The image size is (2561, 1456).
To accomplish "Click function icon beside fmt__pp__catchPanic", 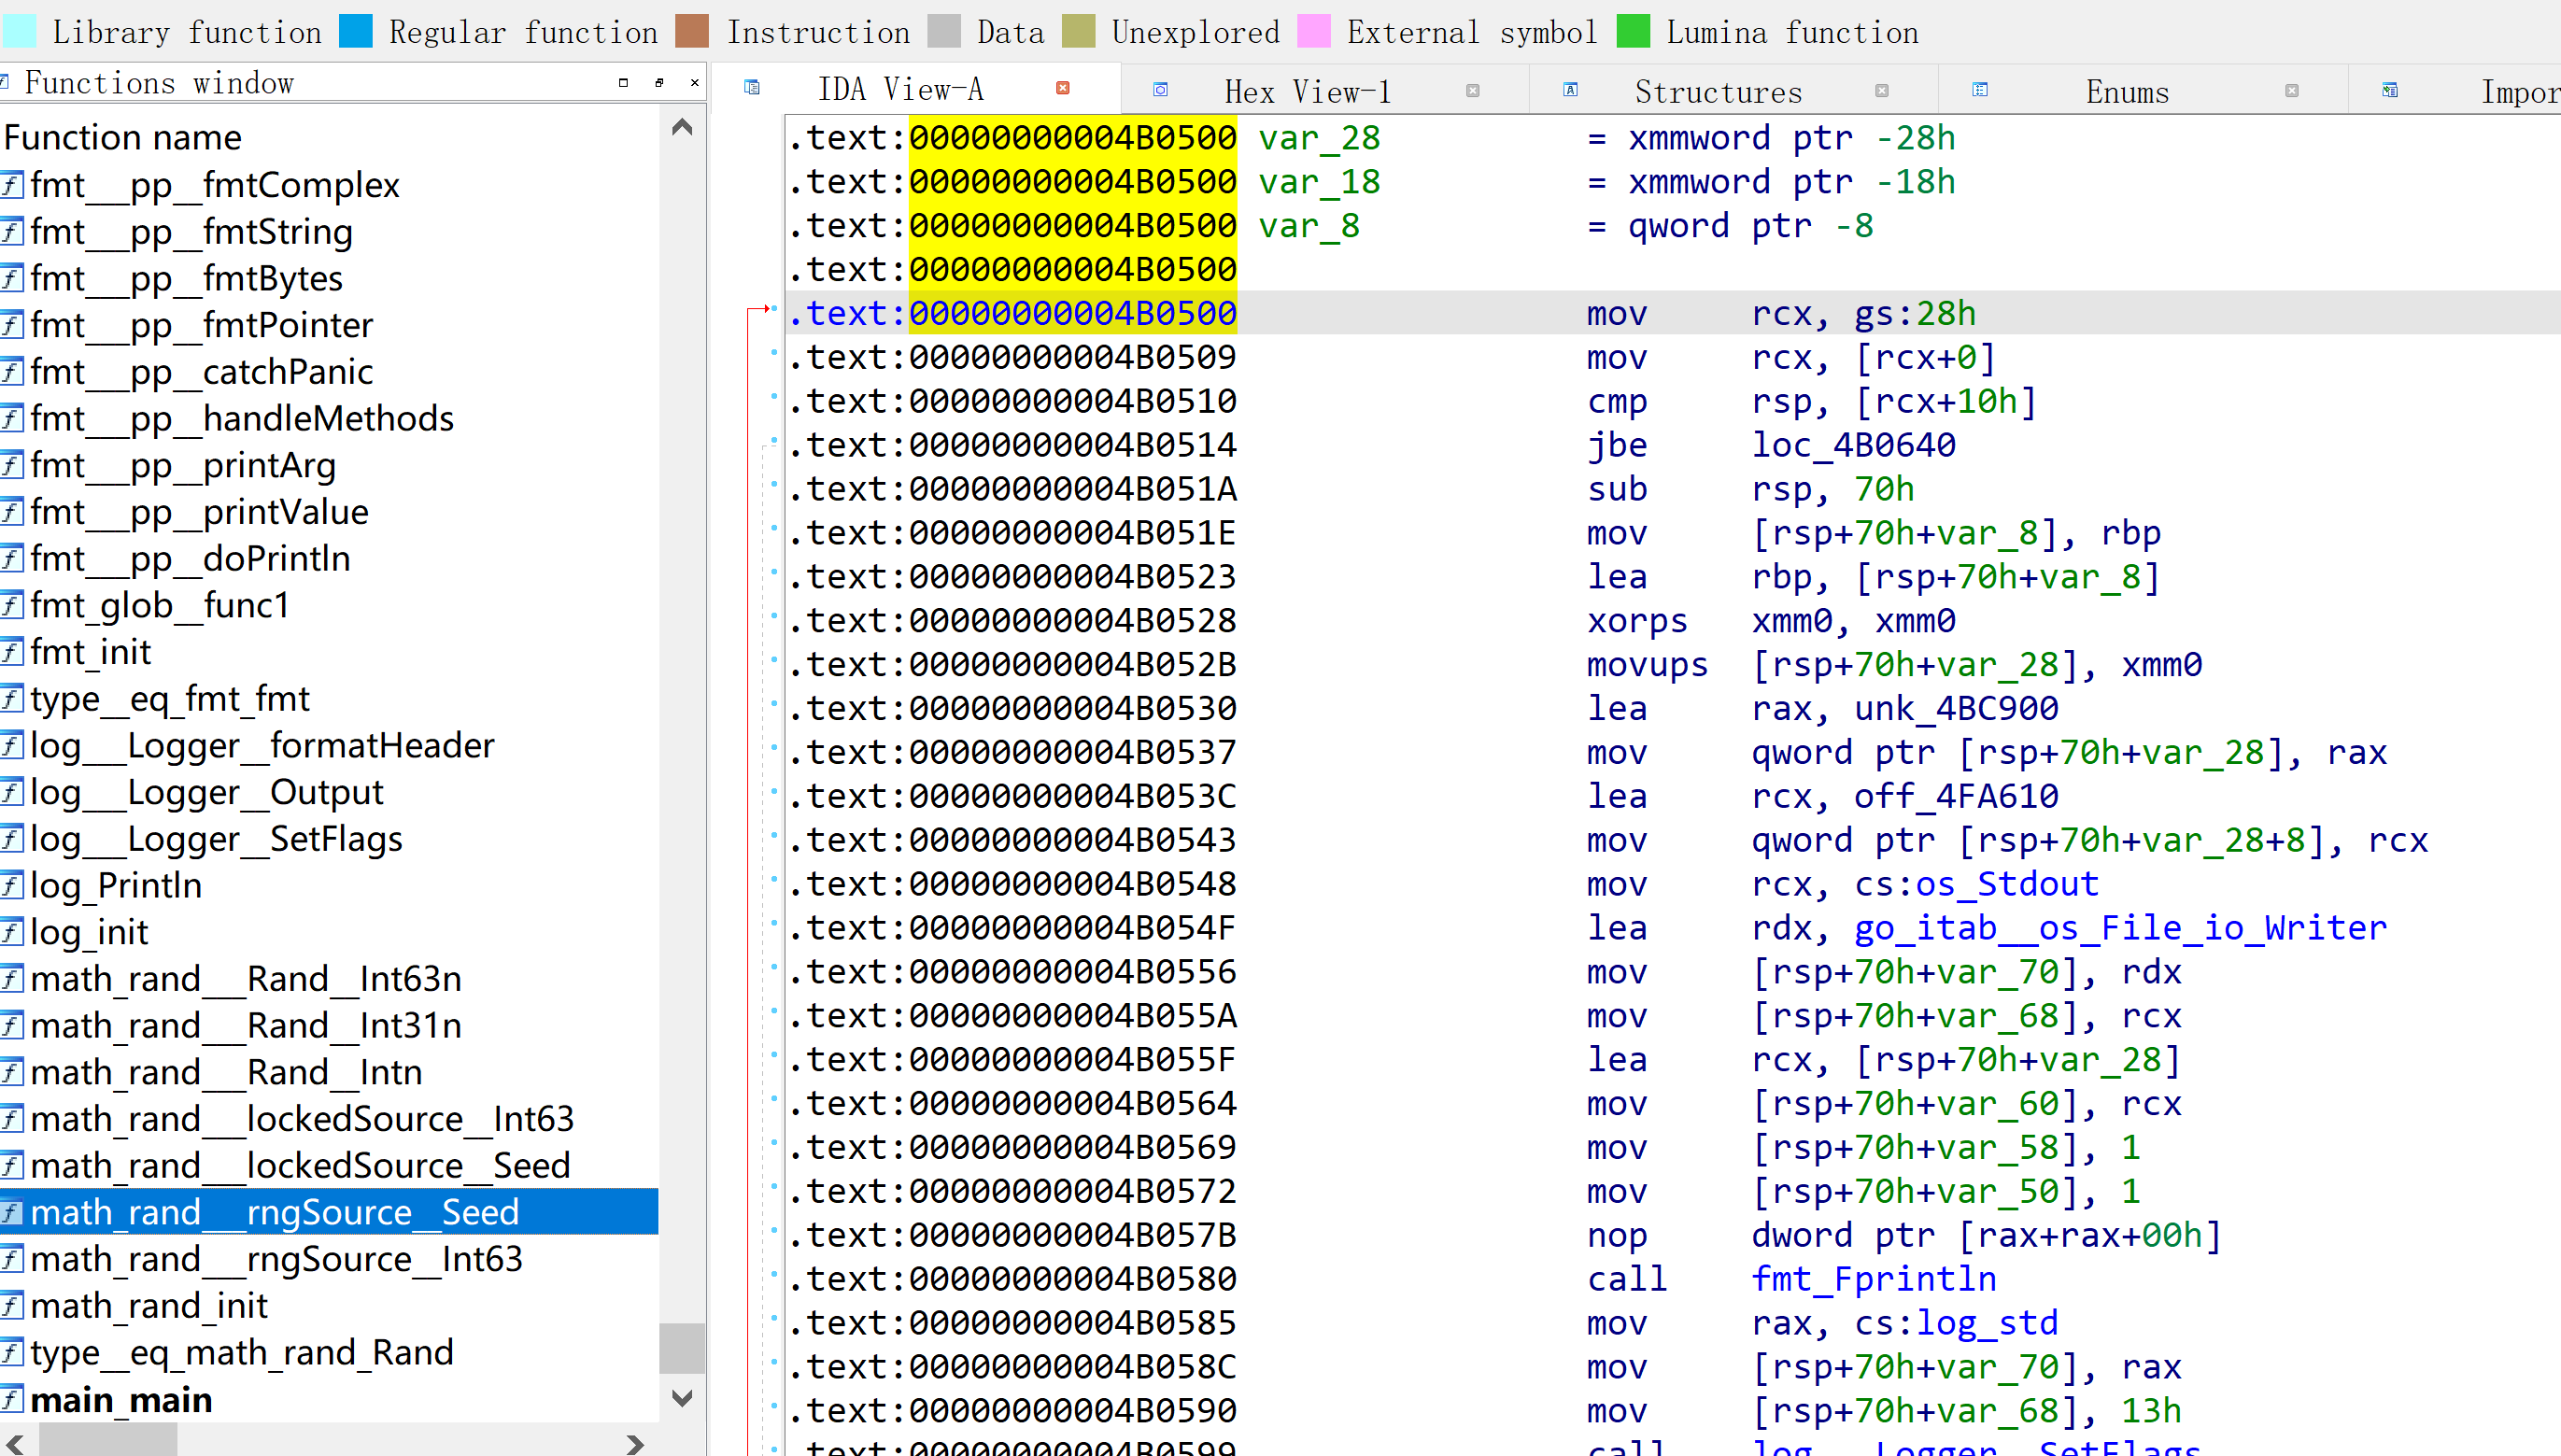I will (12, 372).
